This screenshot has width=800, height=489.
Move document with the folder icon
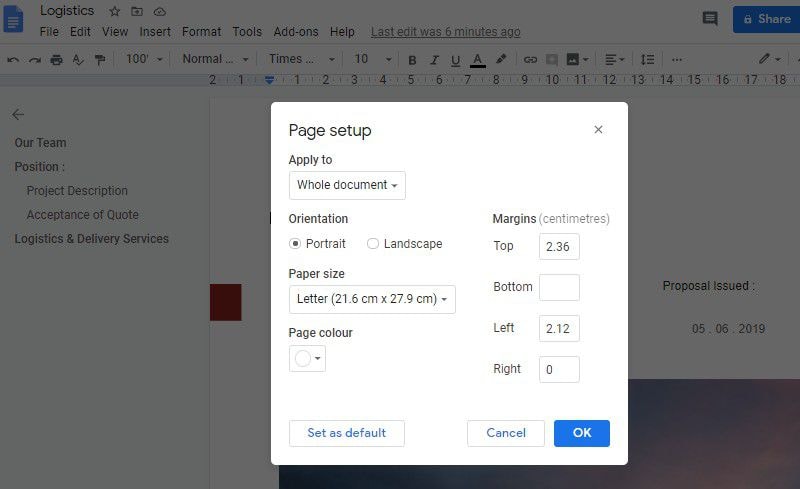point(137,11)
